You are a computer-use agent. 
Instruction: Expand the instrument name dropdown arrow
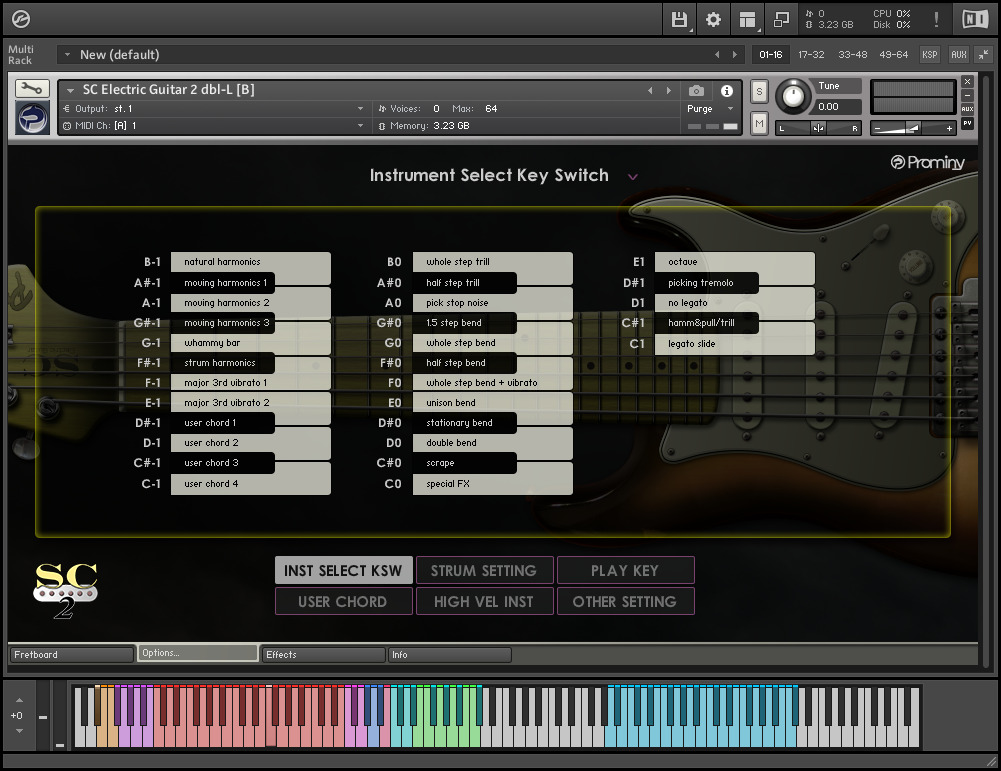click(70, 91)
